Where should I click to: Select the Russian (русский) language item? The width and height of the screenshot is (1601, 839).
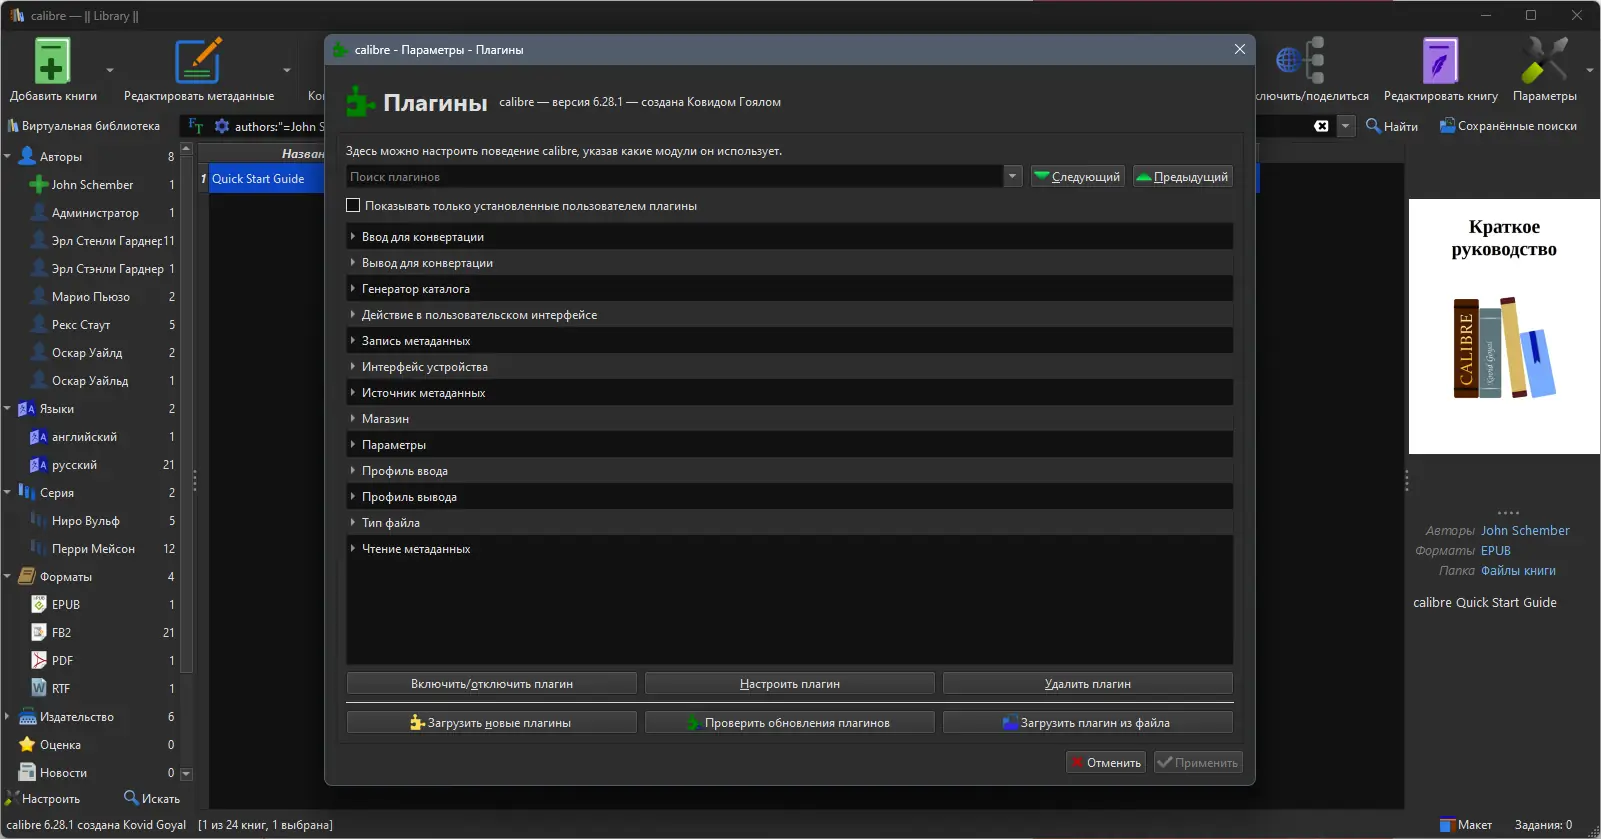pyautogui.click(x=74, y=464)
